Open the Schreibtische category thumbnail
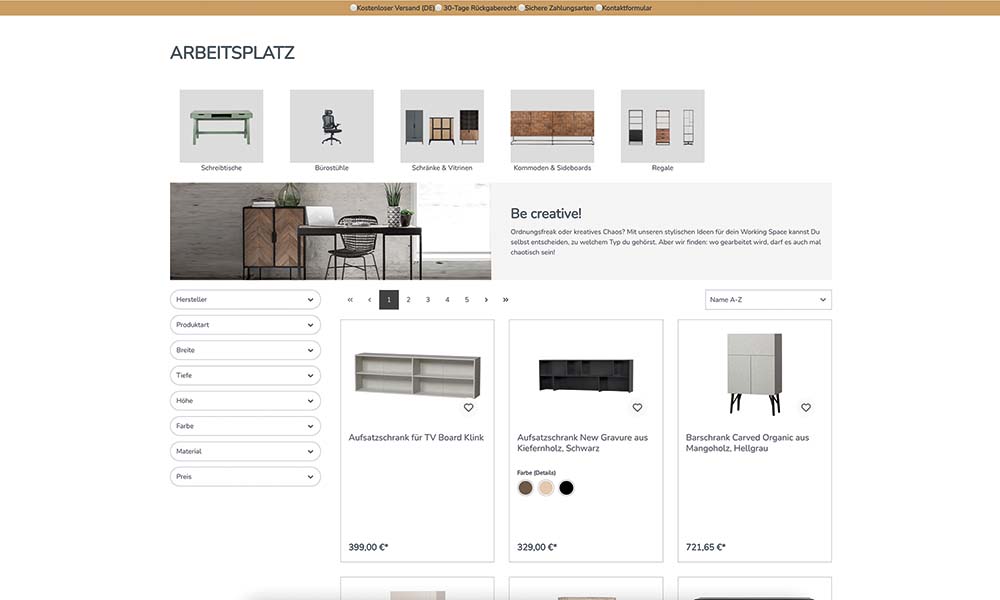 tap(221, 126)
